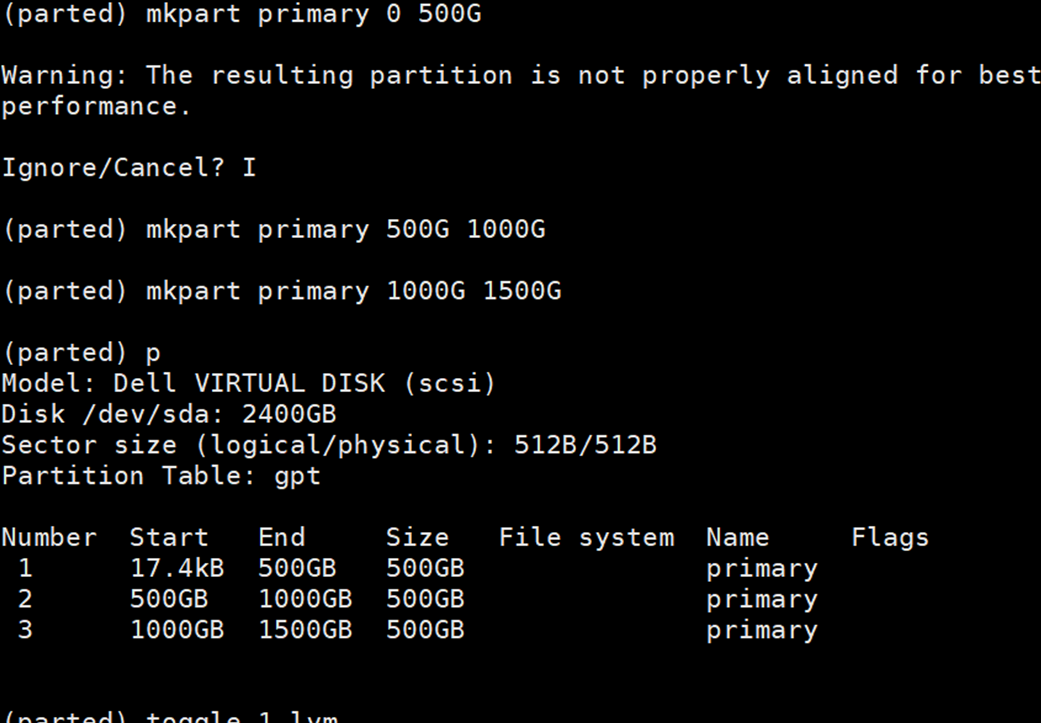Screen dimensions: 1041x723
Task: Click the sector size value '512B/512B'
Action: pos(585,445)
